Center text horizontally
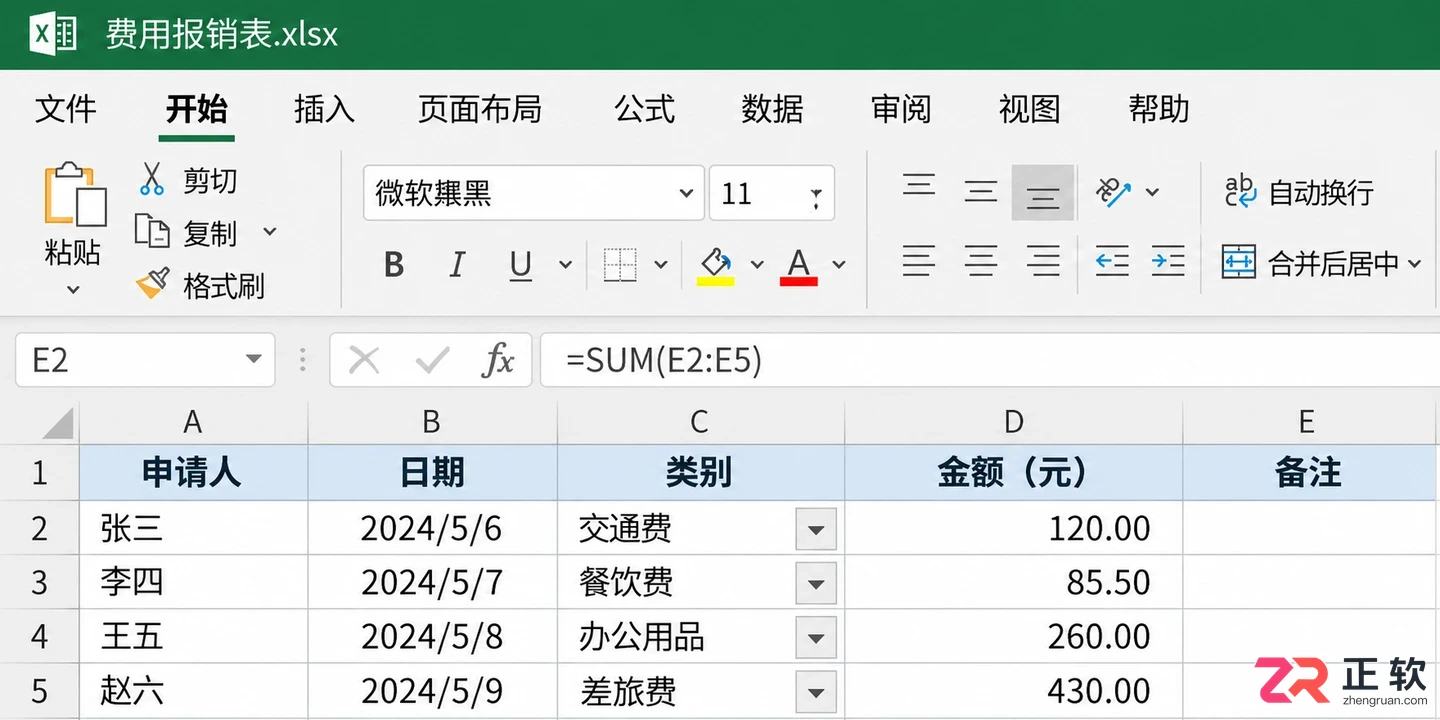 [x=981, y=262]
